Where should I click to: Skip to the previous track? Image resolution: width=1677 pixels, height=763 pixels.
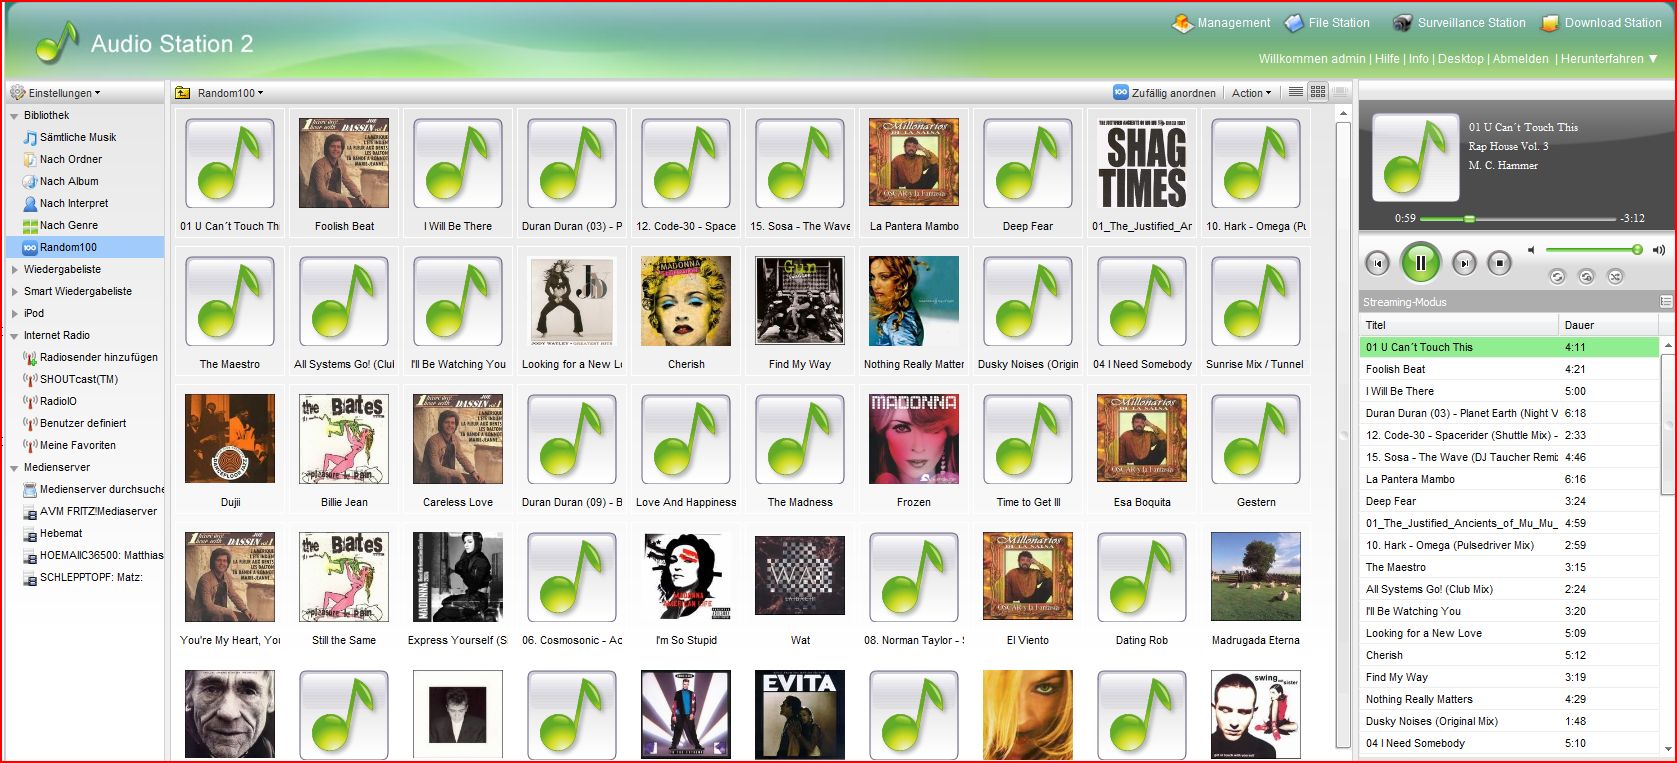coord(1377,264)
